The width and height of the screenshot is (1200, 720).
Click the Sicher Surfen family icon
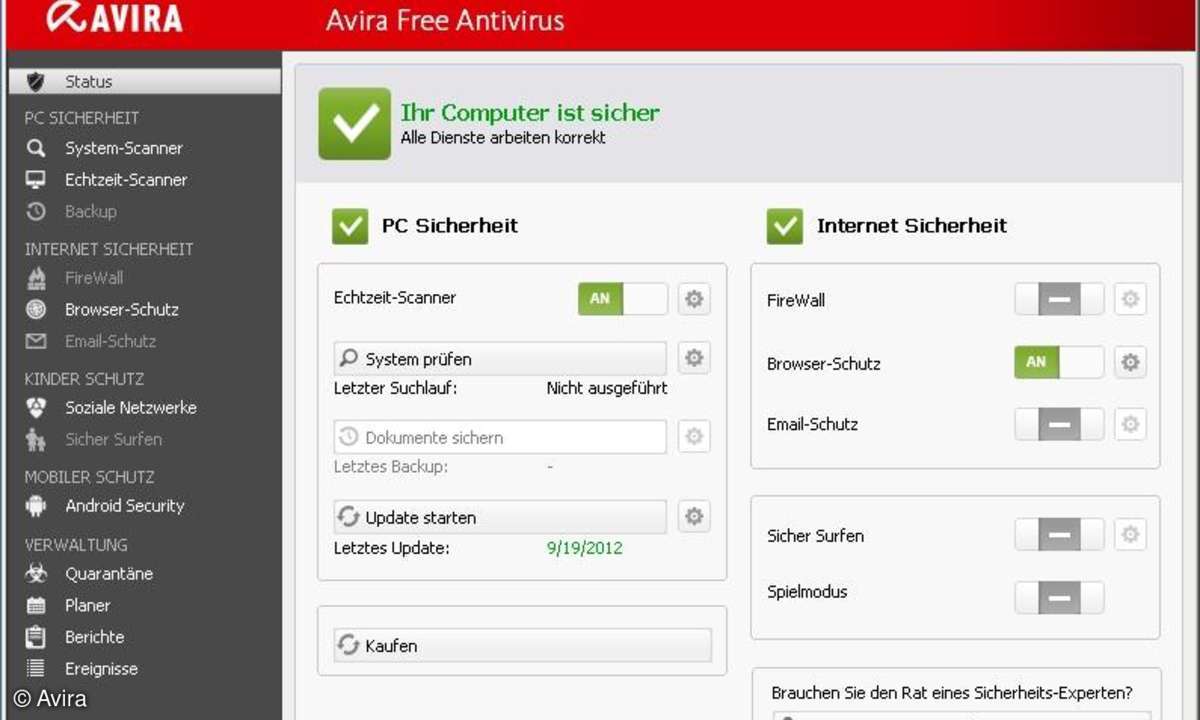point(36,439)
